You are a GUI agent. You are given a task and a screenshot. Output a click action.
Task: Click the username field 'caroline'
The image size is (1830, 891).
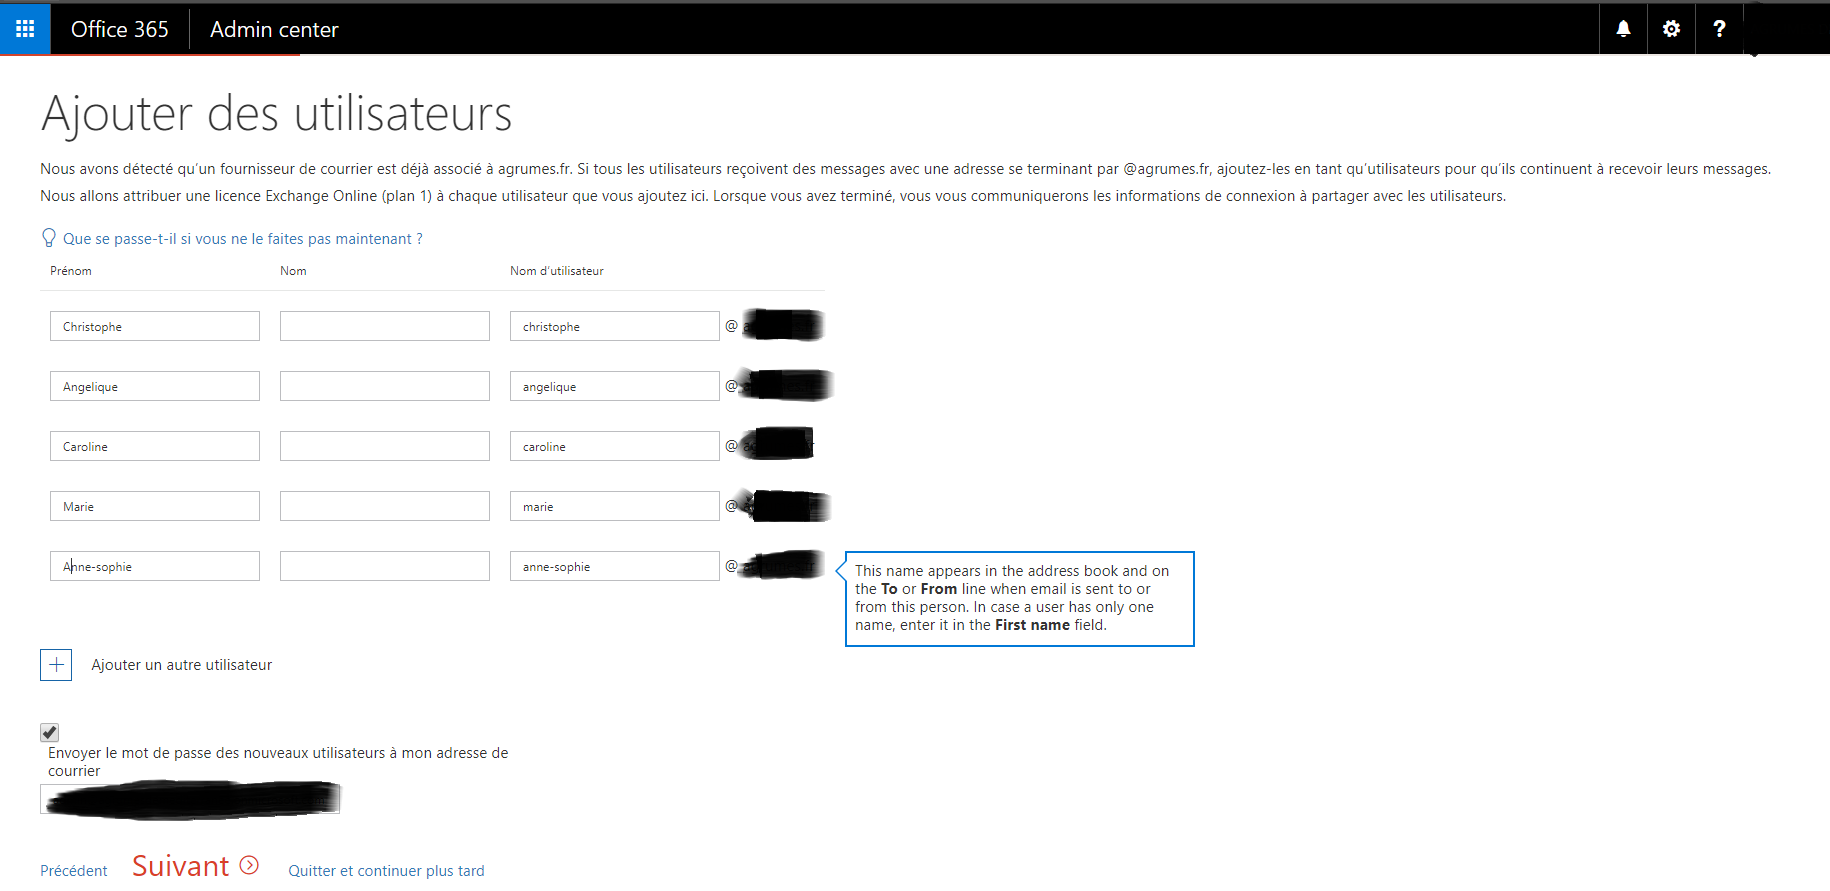615,446
